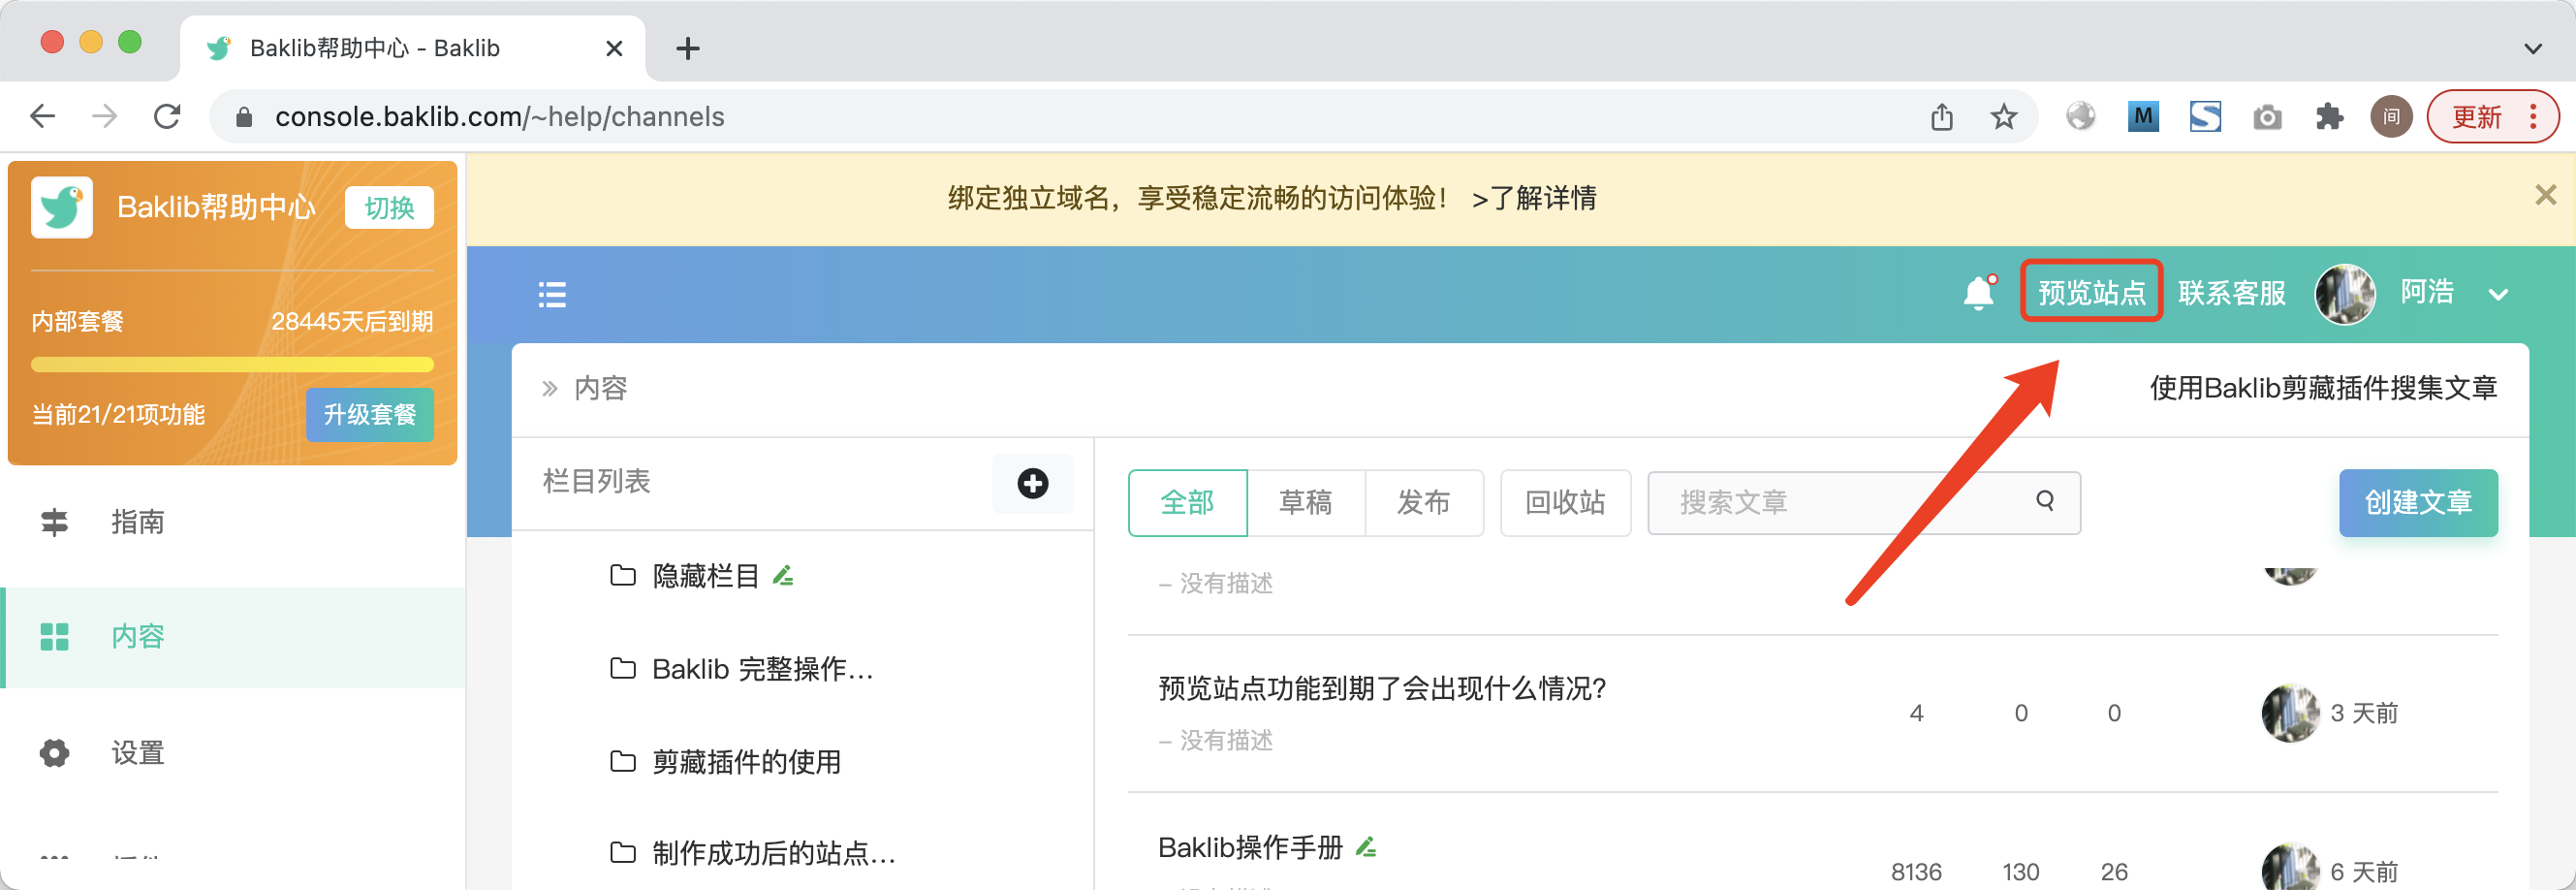Viewport: 2576px width, 890px height.
Task: Click the grid icon beside 内容
Action: [54, 637]
